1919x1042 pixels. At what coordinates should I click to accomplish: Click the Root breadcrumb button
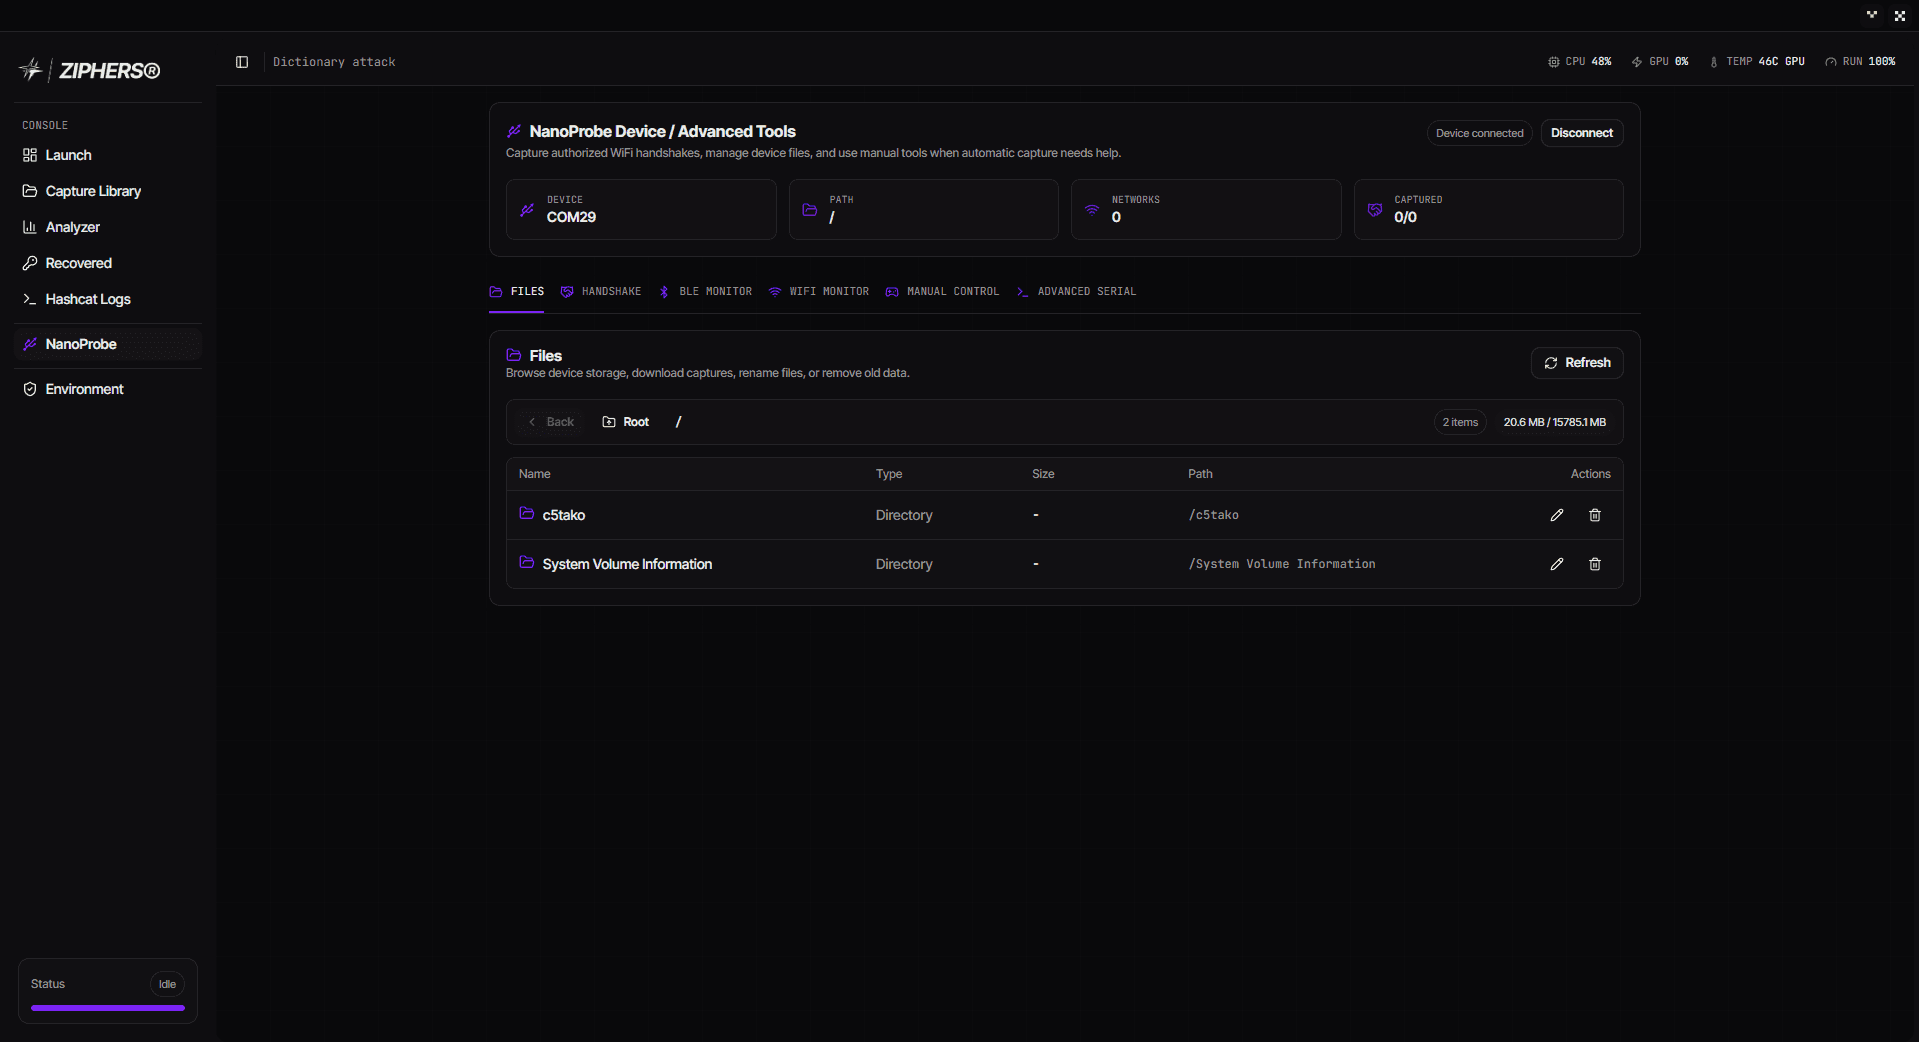[626, 422]
